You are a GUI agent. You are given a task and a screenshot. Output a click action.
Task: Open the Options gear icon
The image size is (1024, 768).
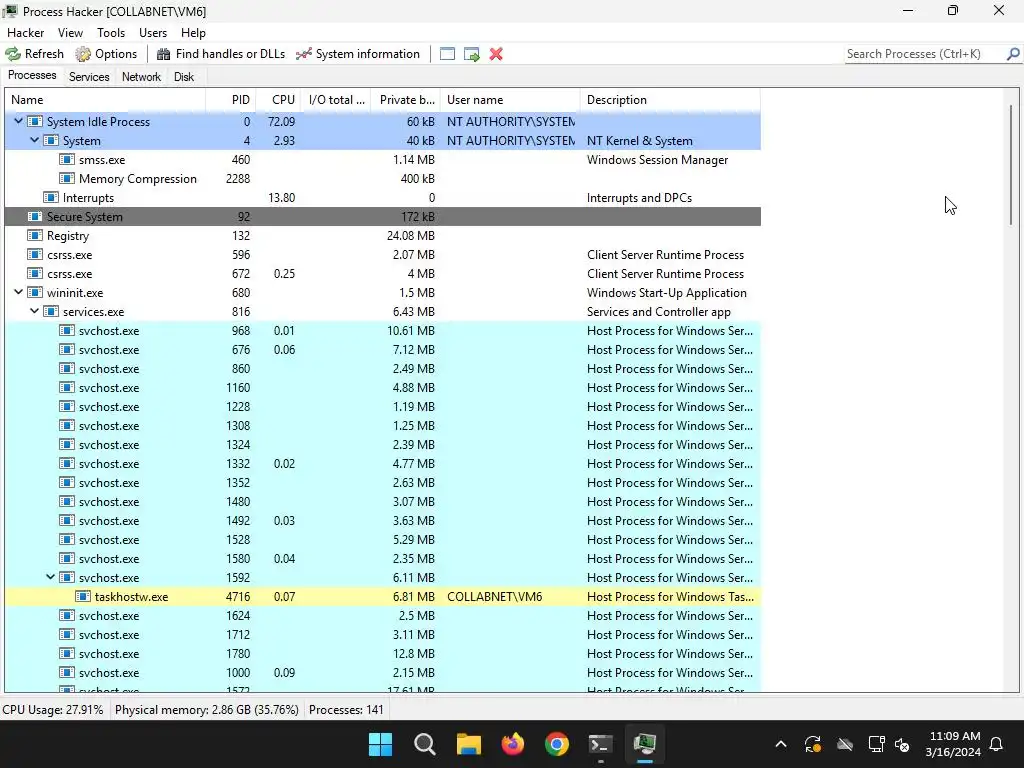point(83,54)
